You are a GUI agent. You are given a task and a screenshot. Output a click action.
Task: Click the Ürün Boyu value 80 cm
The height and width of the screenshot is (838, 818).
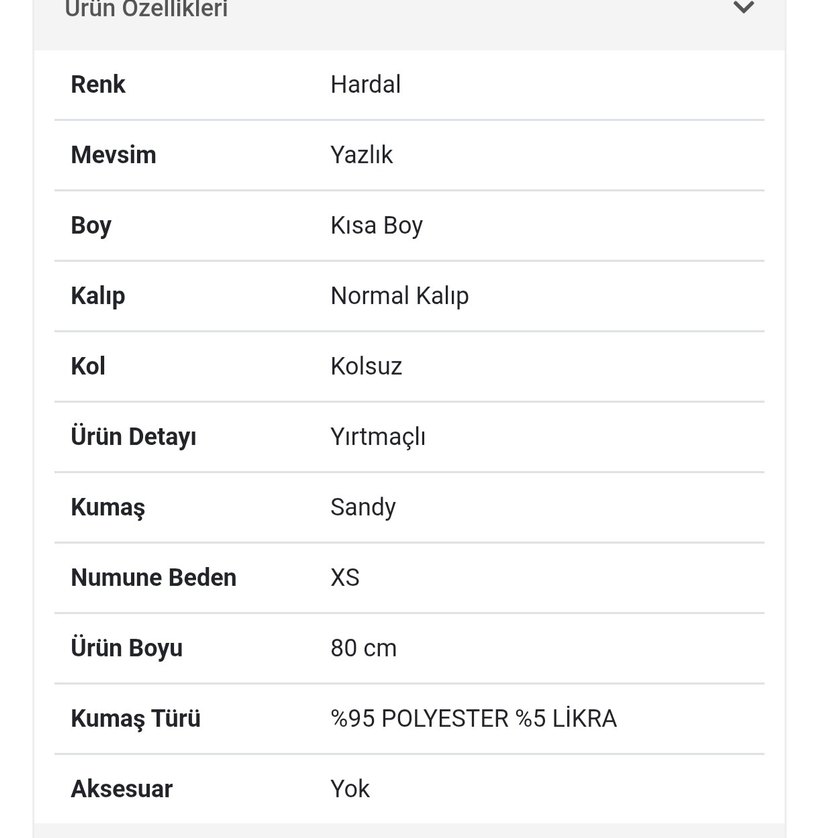click(364, 648)
